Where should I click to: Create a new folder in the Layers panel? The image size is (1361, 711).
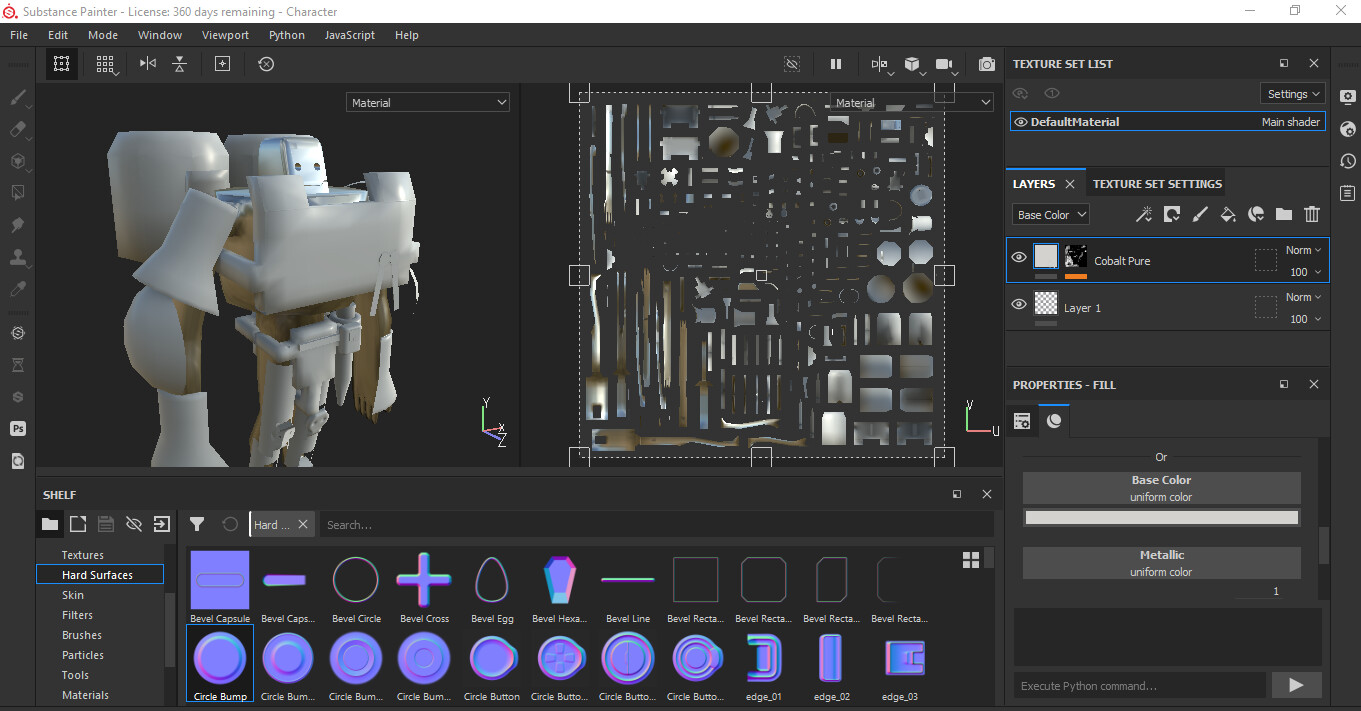pos(1284,214)
